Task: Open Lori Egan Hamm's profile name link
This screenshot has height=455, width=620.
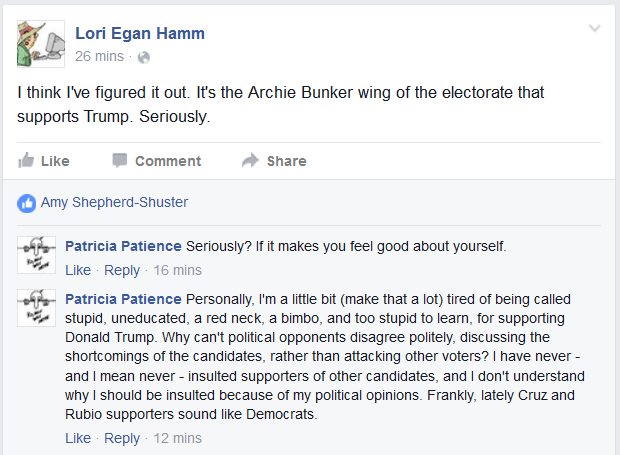Action: coord(140,33)
